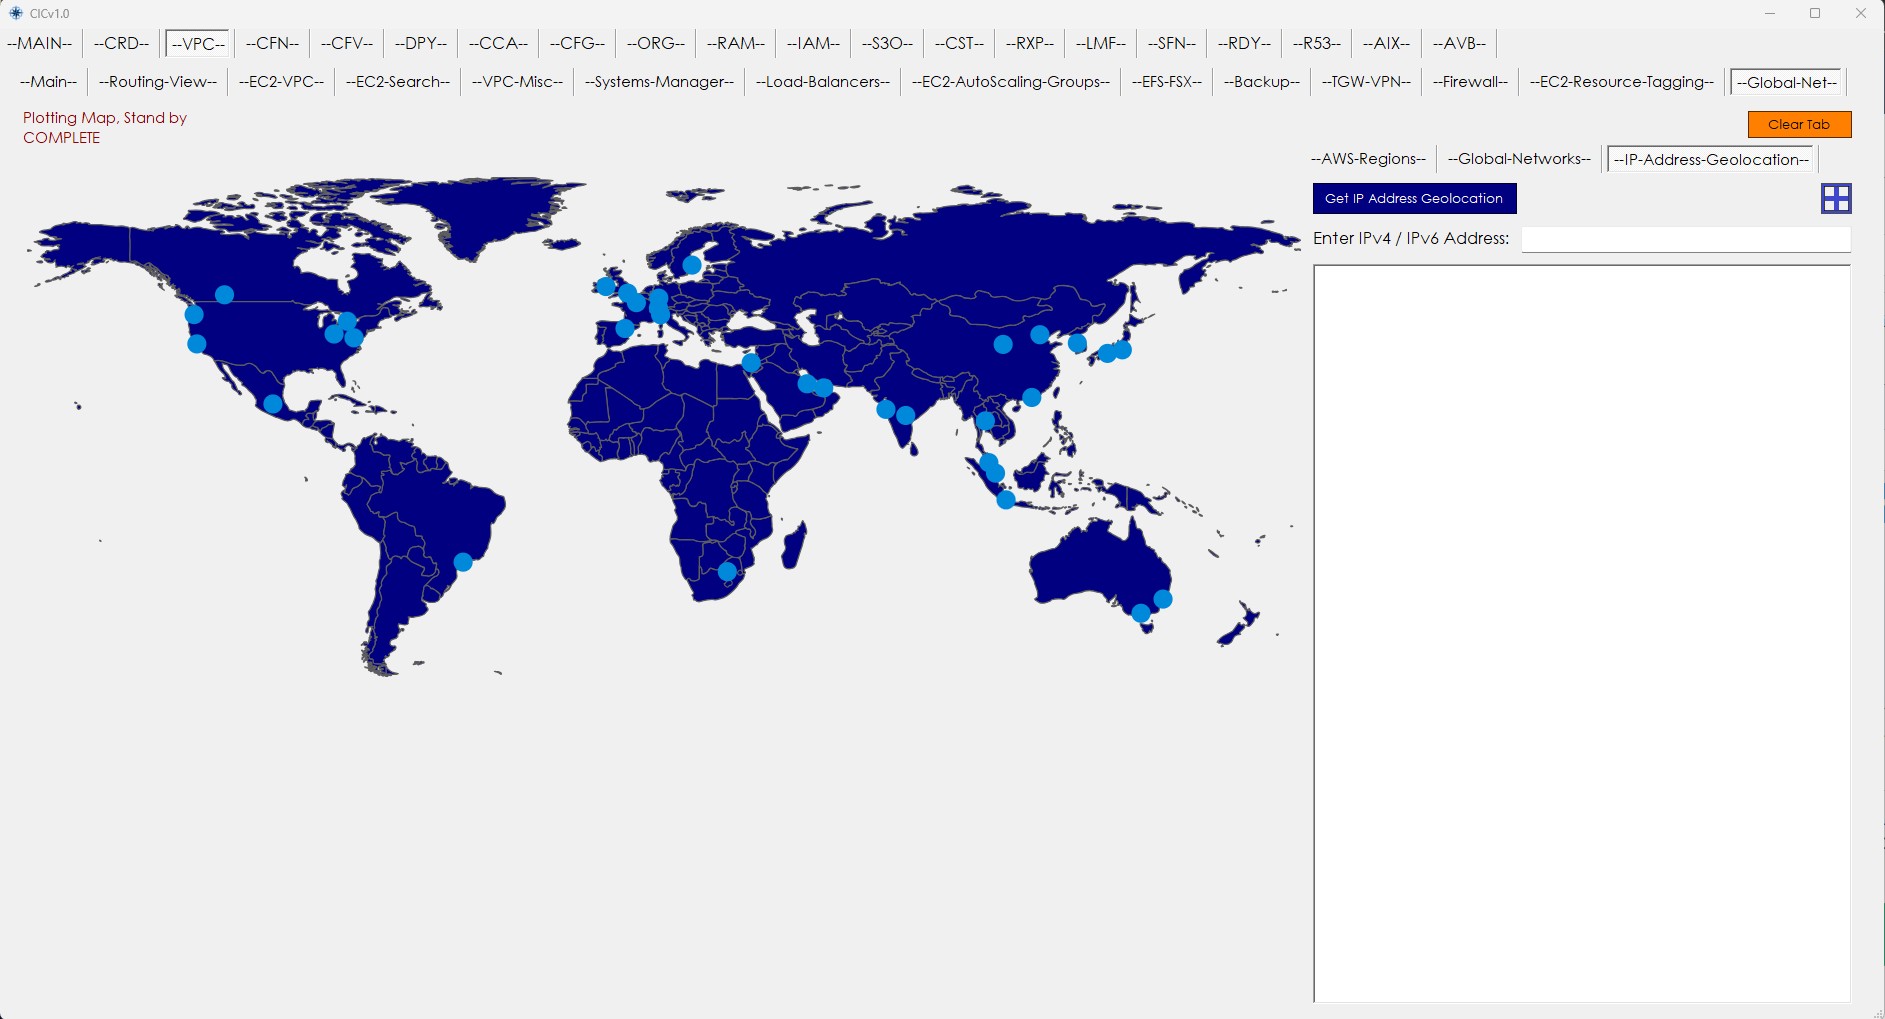The width and height of the screenshot is (1885, 1019).
Task: Switch to the --AWS-Regions-- tab
Action: pos(1368,159)
